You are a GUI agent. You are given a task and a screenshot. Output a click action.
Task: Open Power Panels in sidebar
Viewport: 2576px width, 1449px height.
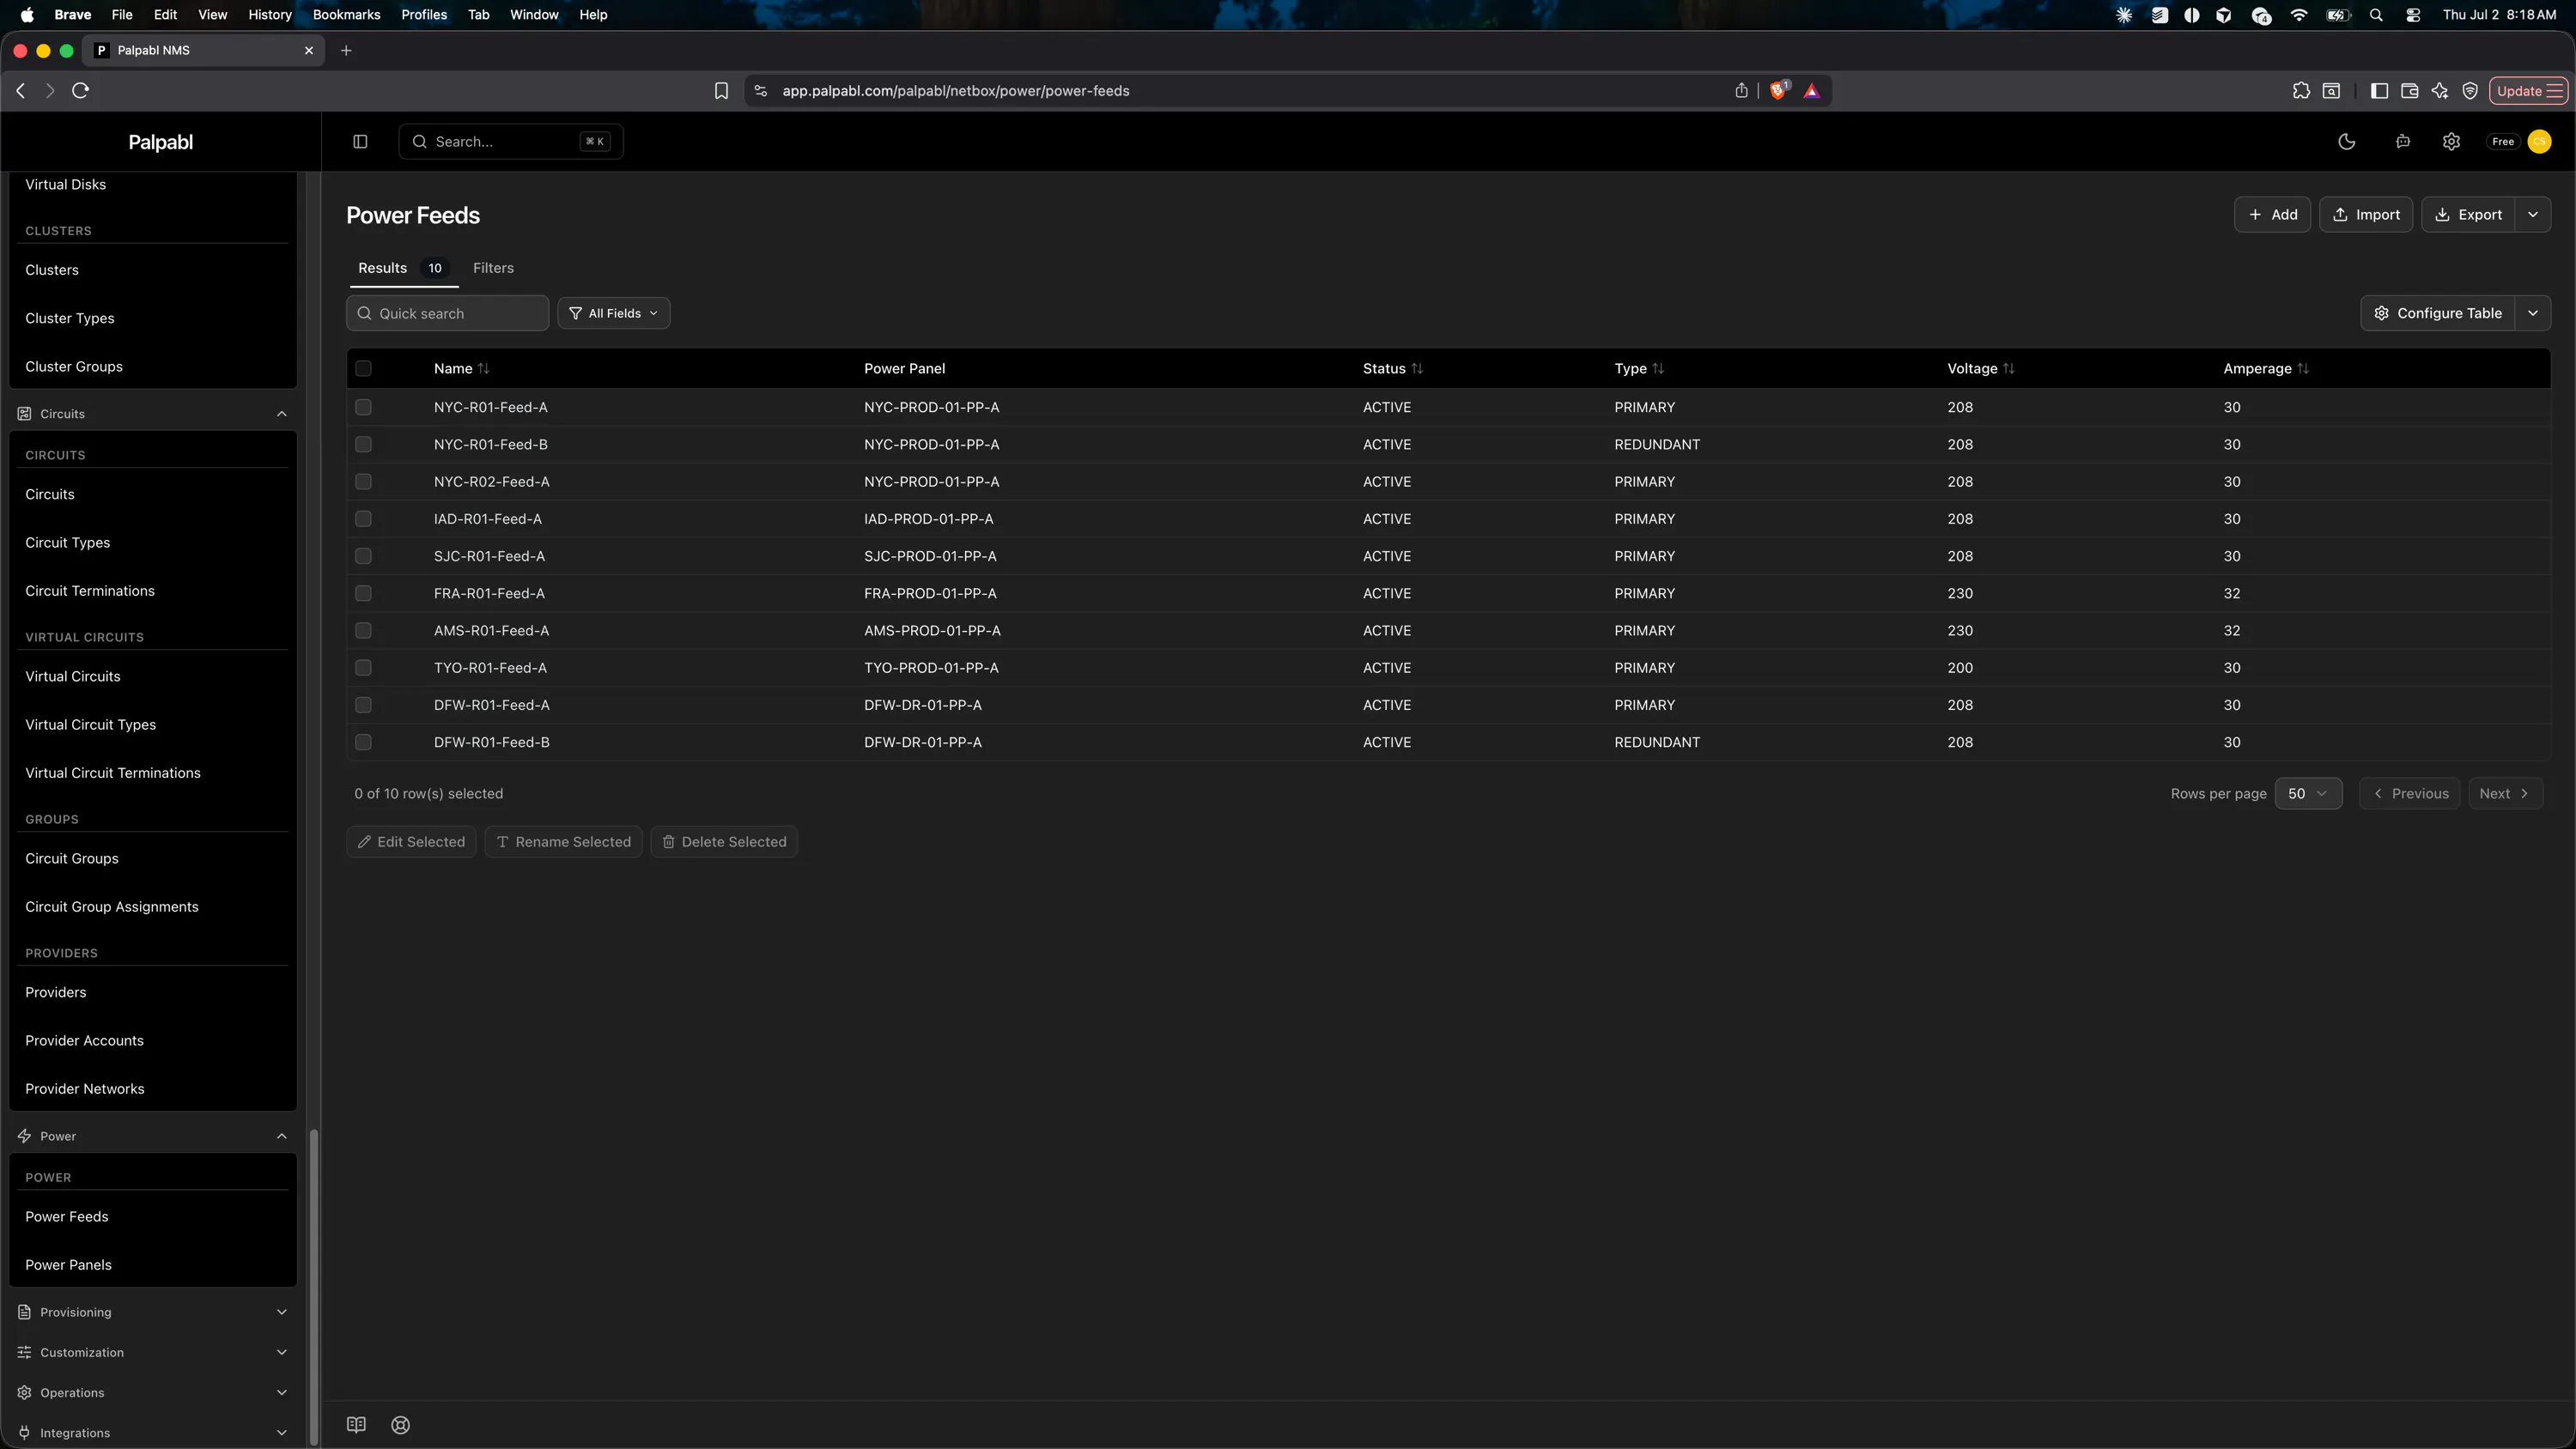coord(68,1265)
